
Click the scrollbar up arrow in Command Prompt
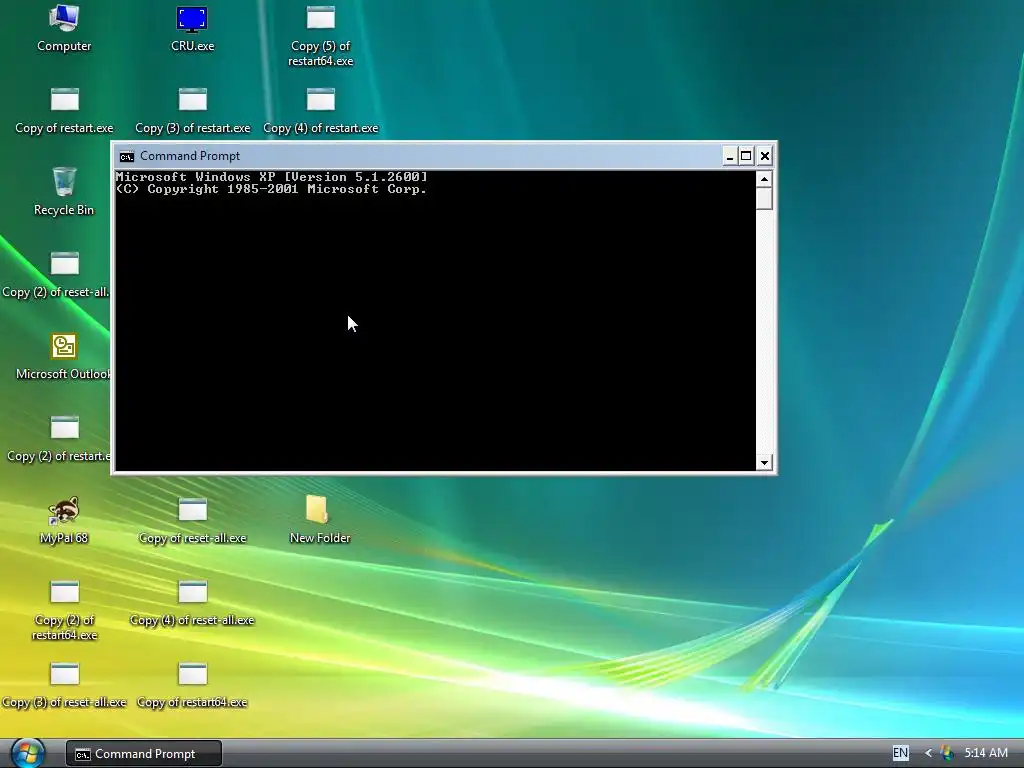[x=764, y=179]
